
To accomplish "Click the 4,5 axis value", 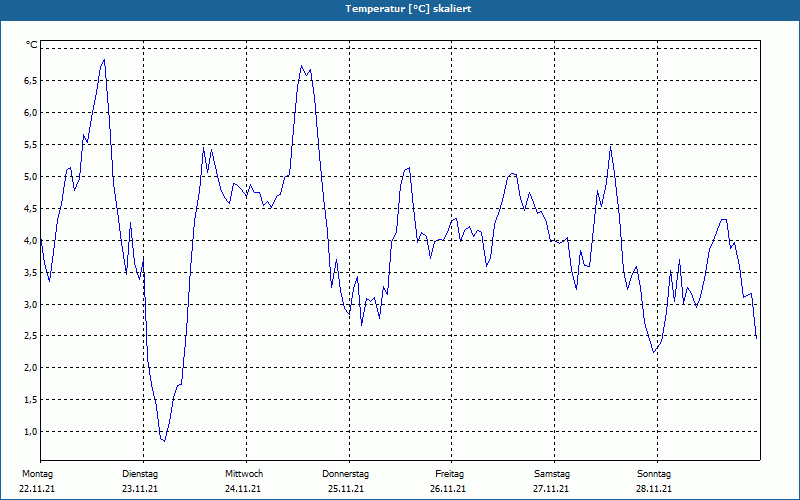I will click(x=31, y=208).
